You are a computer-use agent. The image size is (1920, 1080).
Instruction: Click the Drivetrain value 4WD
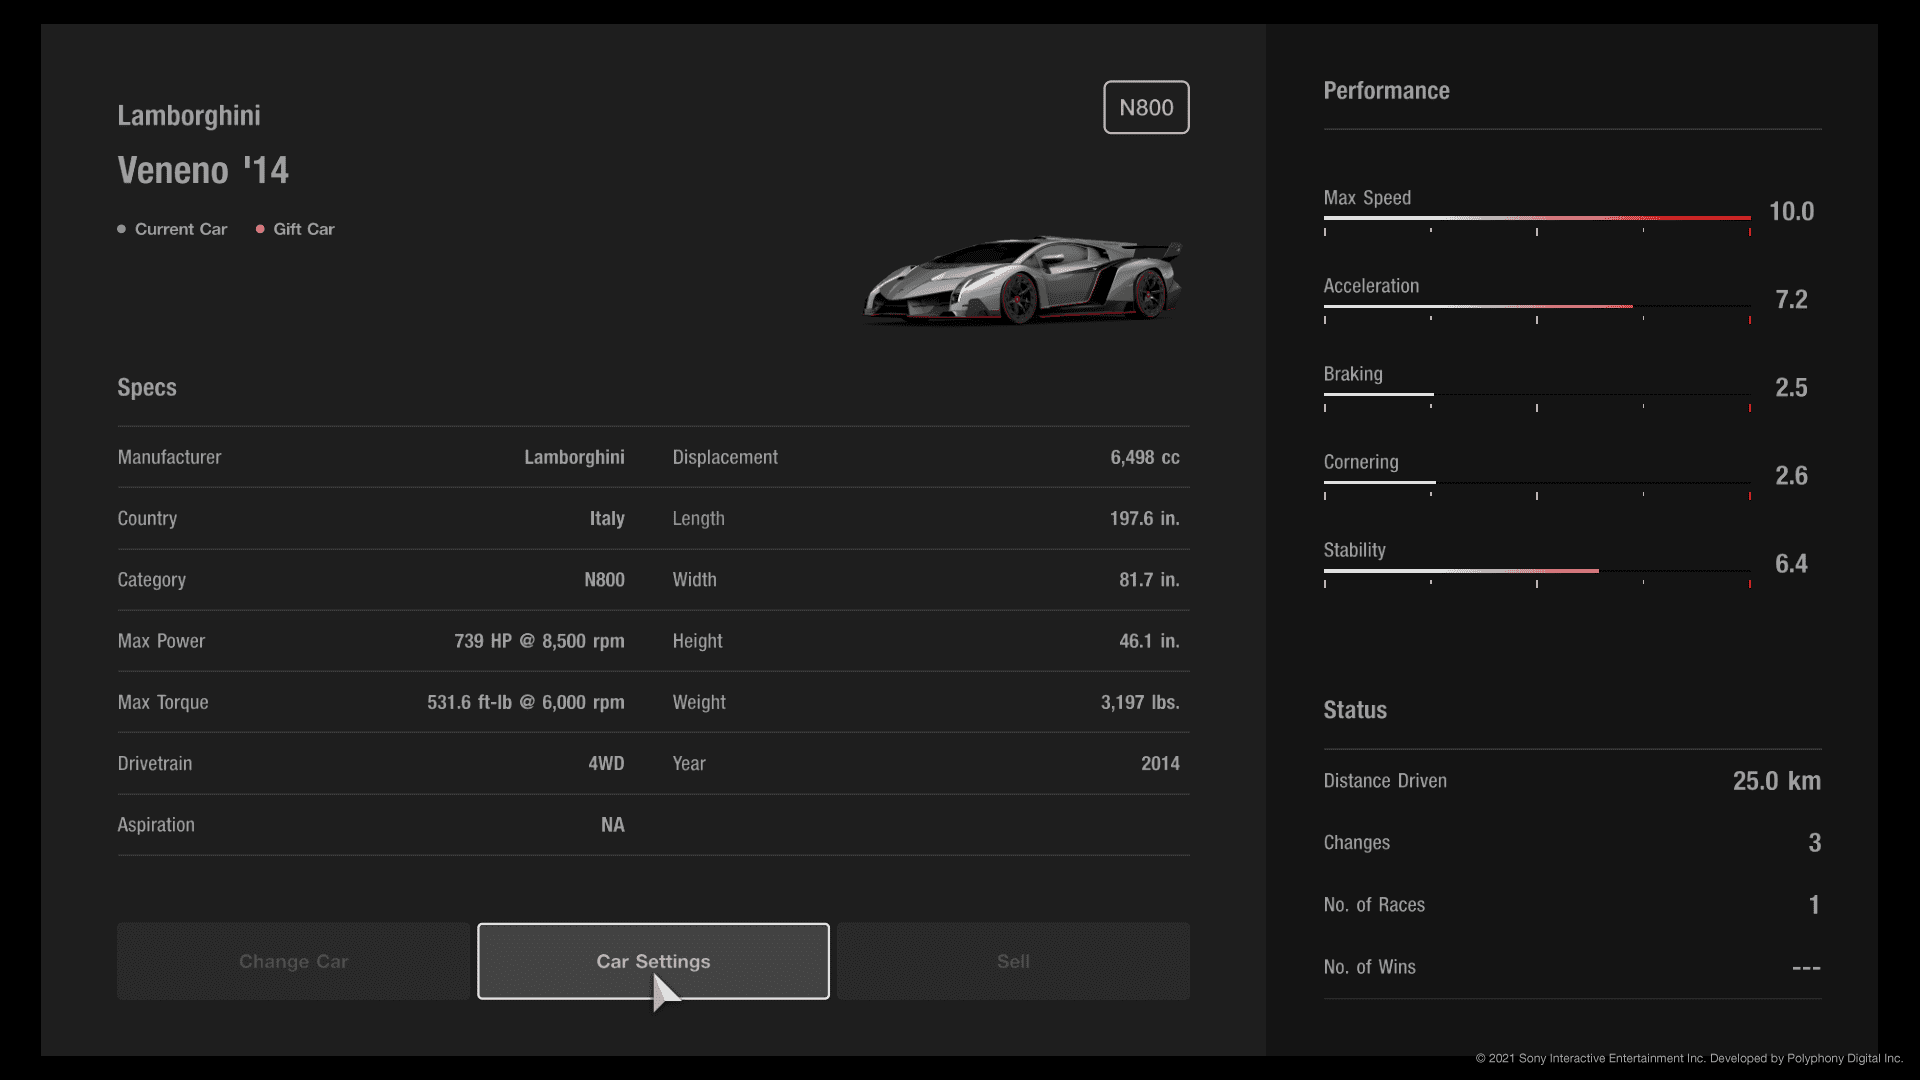[606, 764]
